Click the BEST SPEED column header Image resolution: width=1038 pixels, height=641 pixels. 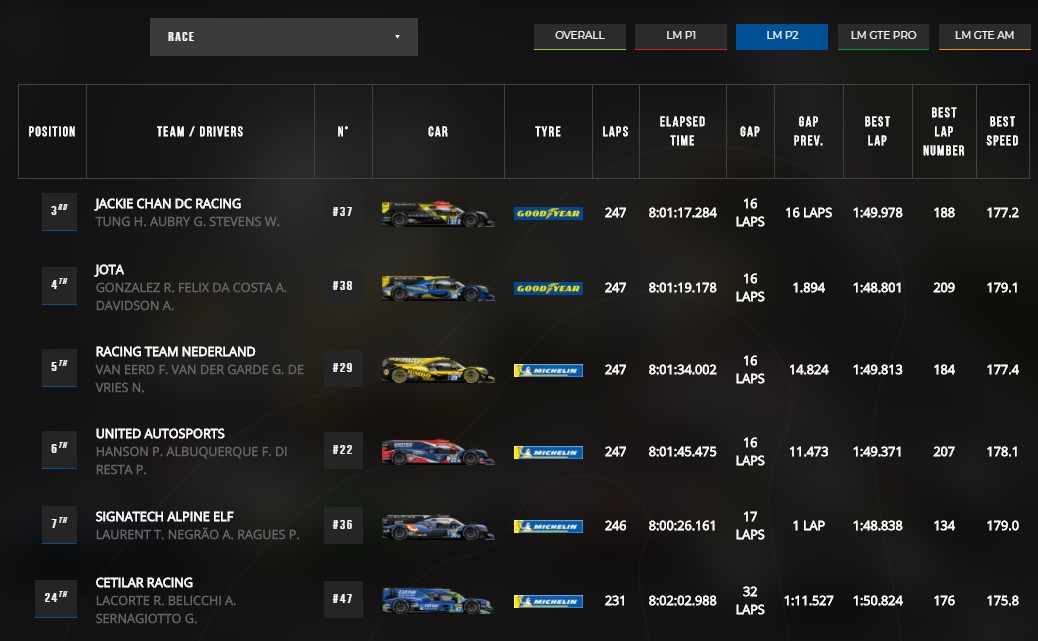(x=1002, y=132)
